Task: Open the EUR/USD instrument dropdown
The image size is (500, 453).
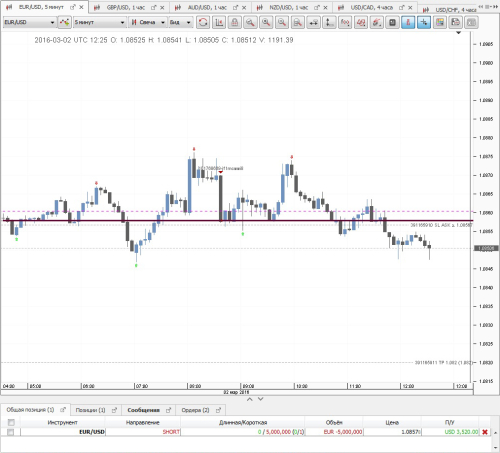Action: [29, 22]
